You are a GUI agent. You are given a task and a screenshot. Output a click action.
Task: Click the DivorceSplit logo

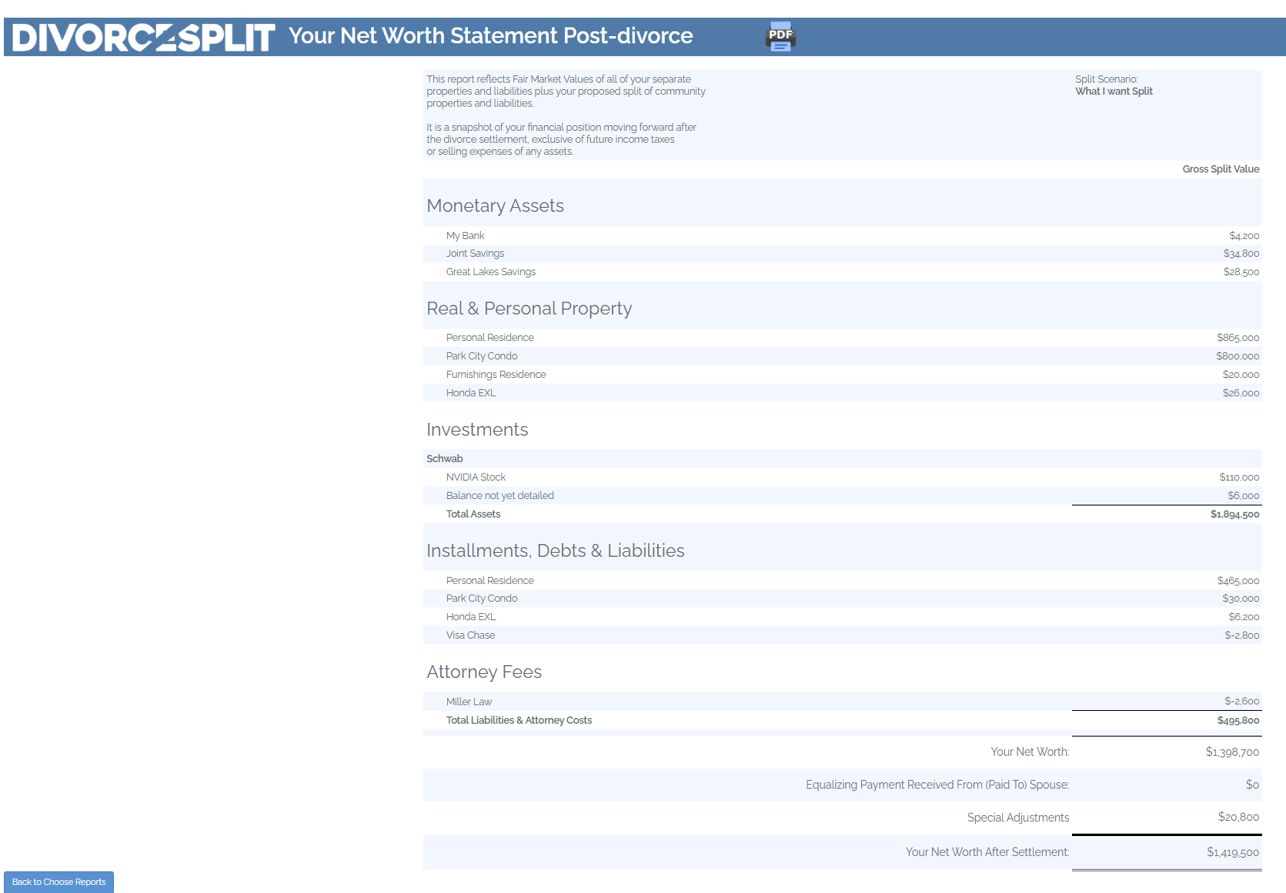point(143,37)
